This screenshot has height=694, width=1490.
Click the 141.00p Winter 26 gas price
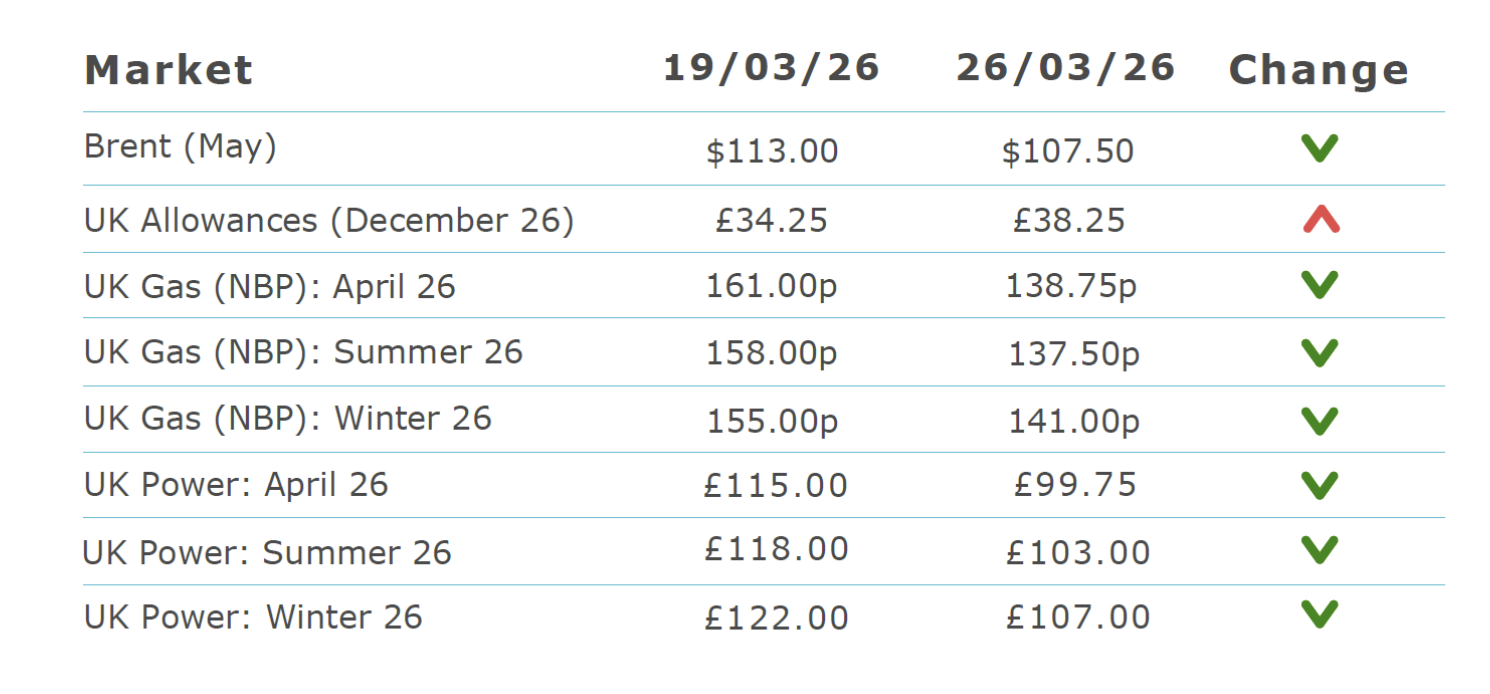point(1073,421)
